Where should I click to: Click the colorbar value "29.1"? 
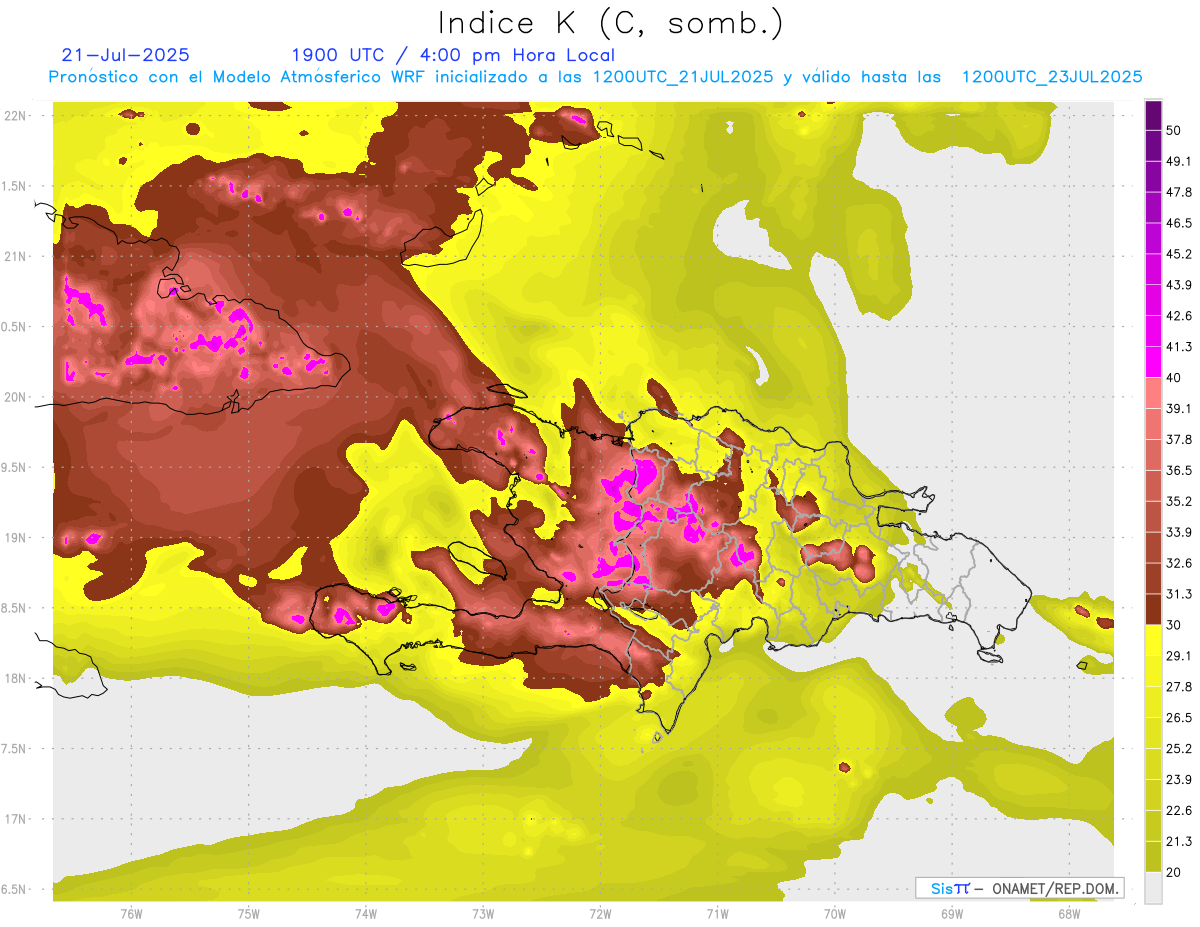coord(1179,655)
